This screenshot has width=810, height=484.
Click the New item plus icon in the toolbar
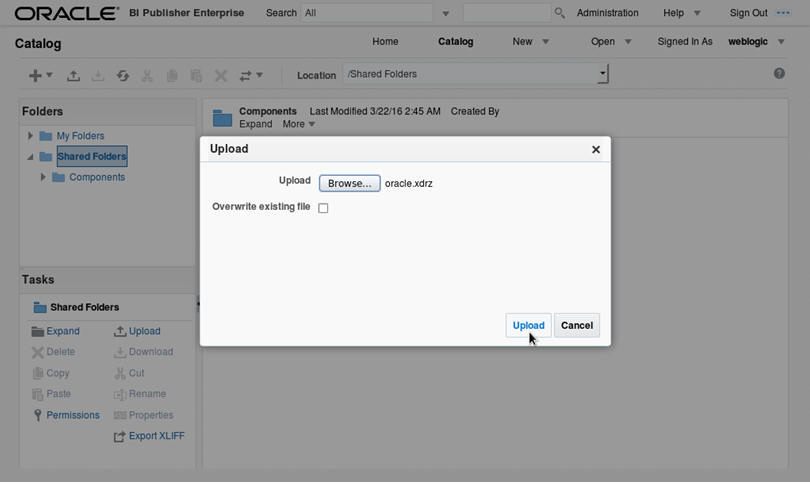click(x=35, y=75)
